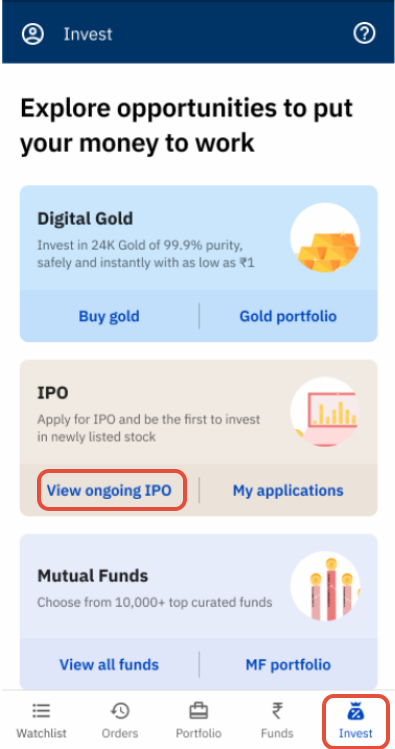Click Buy gold
This screenshot has width=395, height=749.
click(109, 316)
